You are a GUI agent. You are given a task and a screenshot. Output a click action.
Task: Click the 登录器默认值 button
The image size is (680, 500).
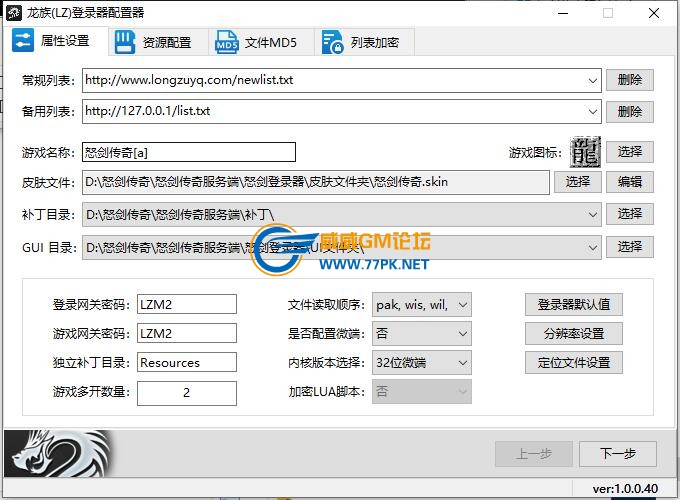[574, 304]
